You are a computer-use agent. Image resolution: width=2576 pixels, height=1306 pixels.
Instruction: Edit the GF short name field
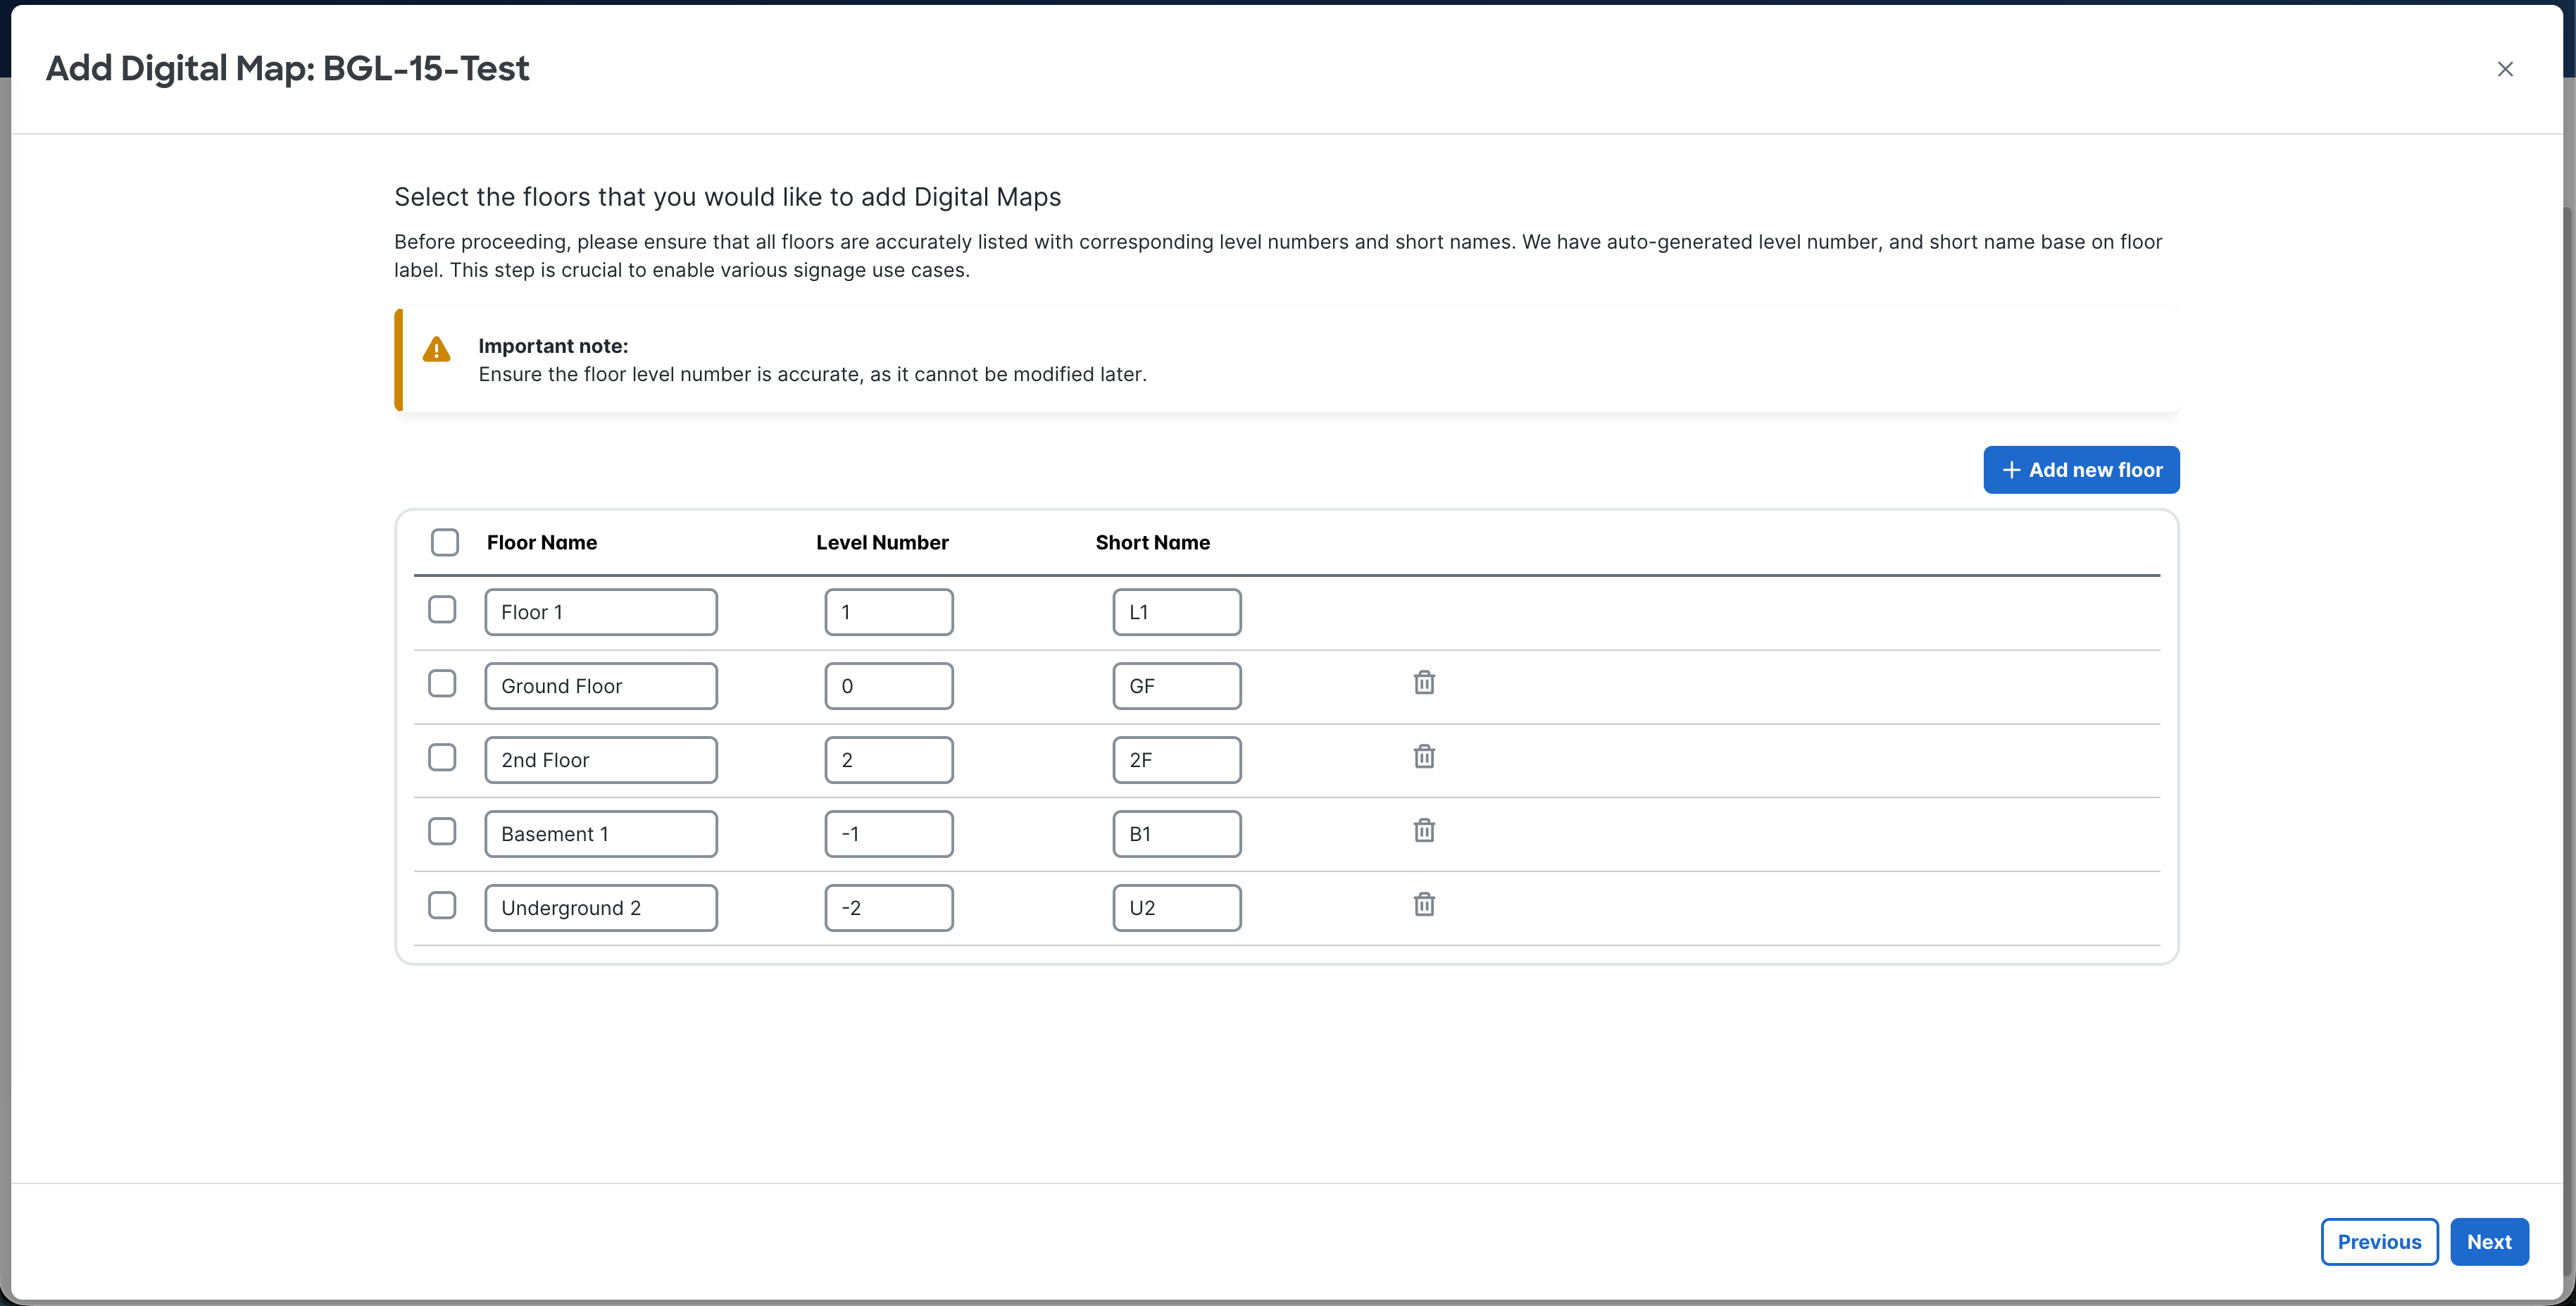click(1176, 686)
